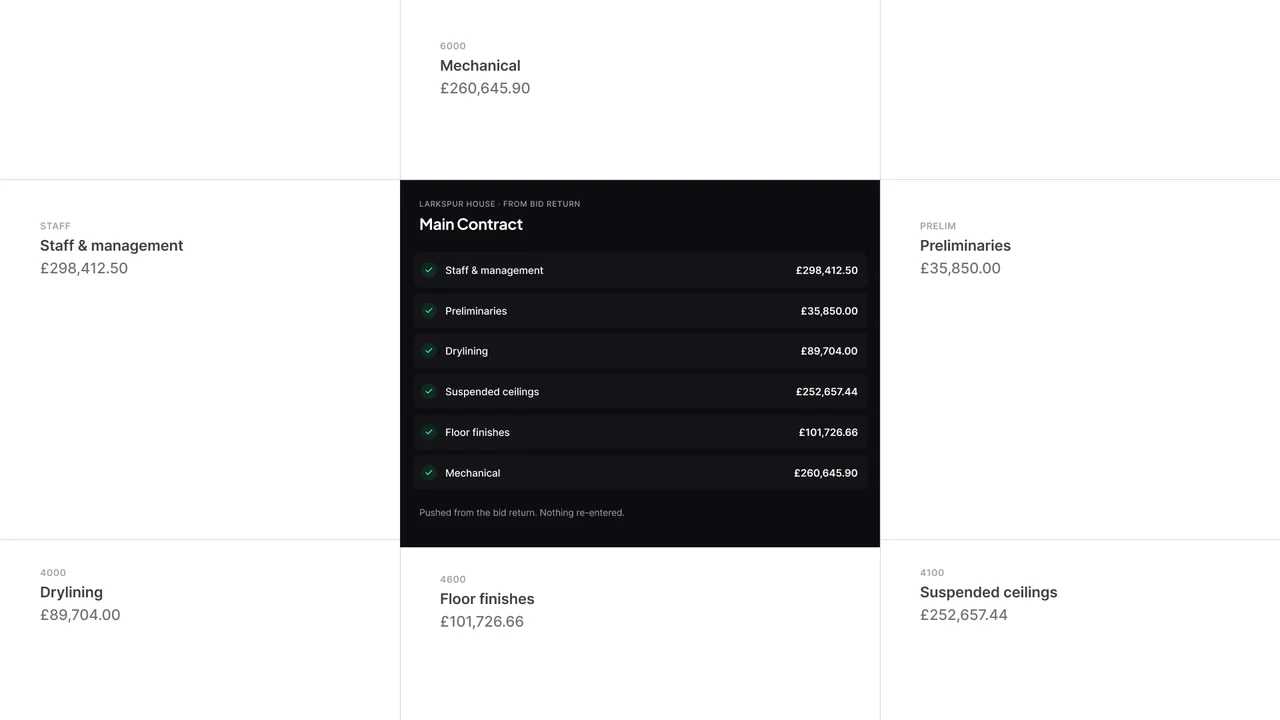Image resolution: width=1280 pixels, height=720 pixels.
Task: Click £298,412.50 under Staff & management card
Action: pyautogui.click(x=84, y=268)
